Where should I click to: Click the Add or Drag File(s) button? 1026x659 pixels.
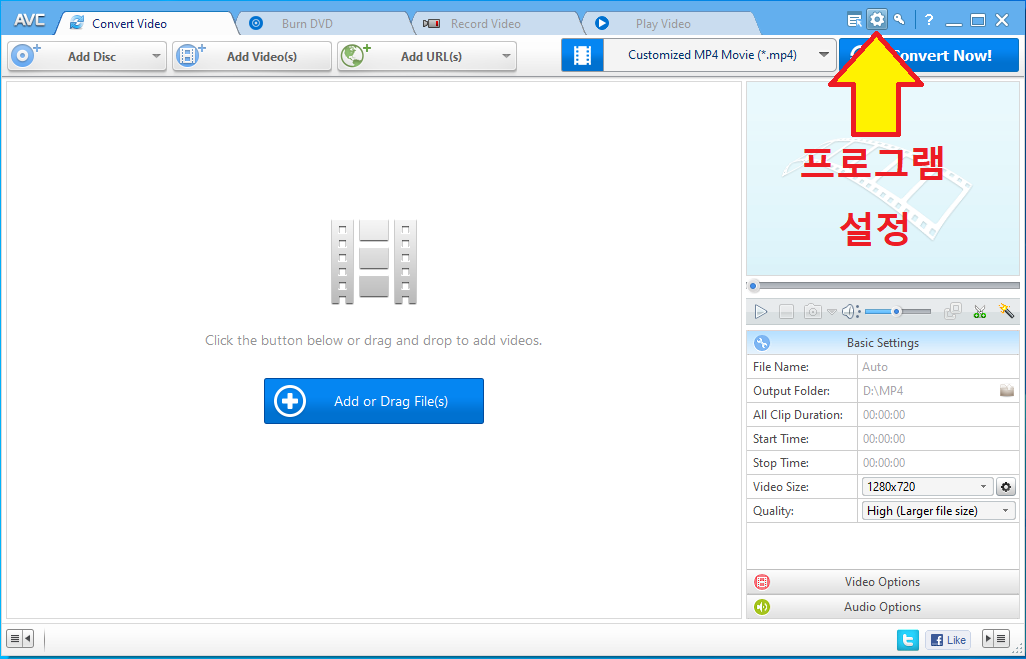pyautogui.click(x=374, y=401)
